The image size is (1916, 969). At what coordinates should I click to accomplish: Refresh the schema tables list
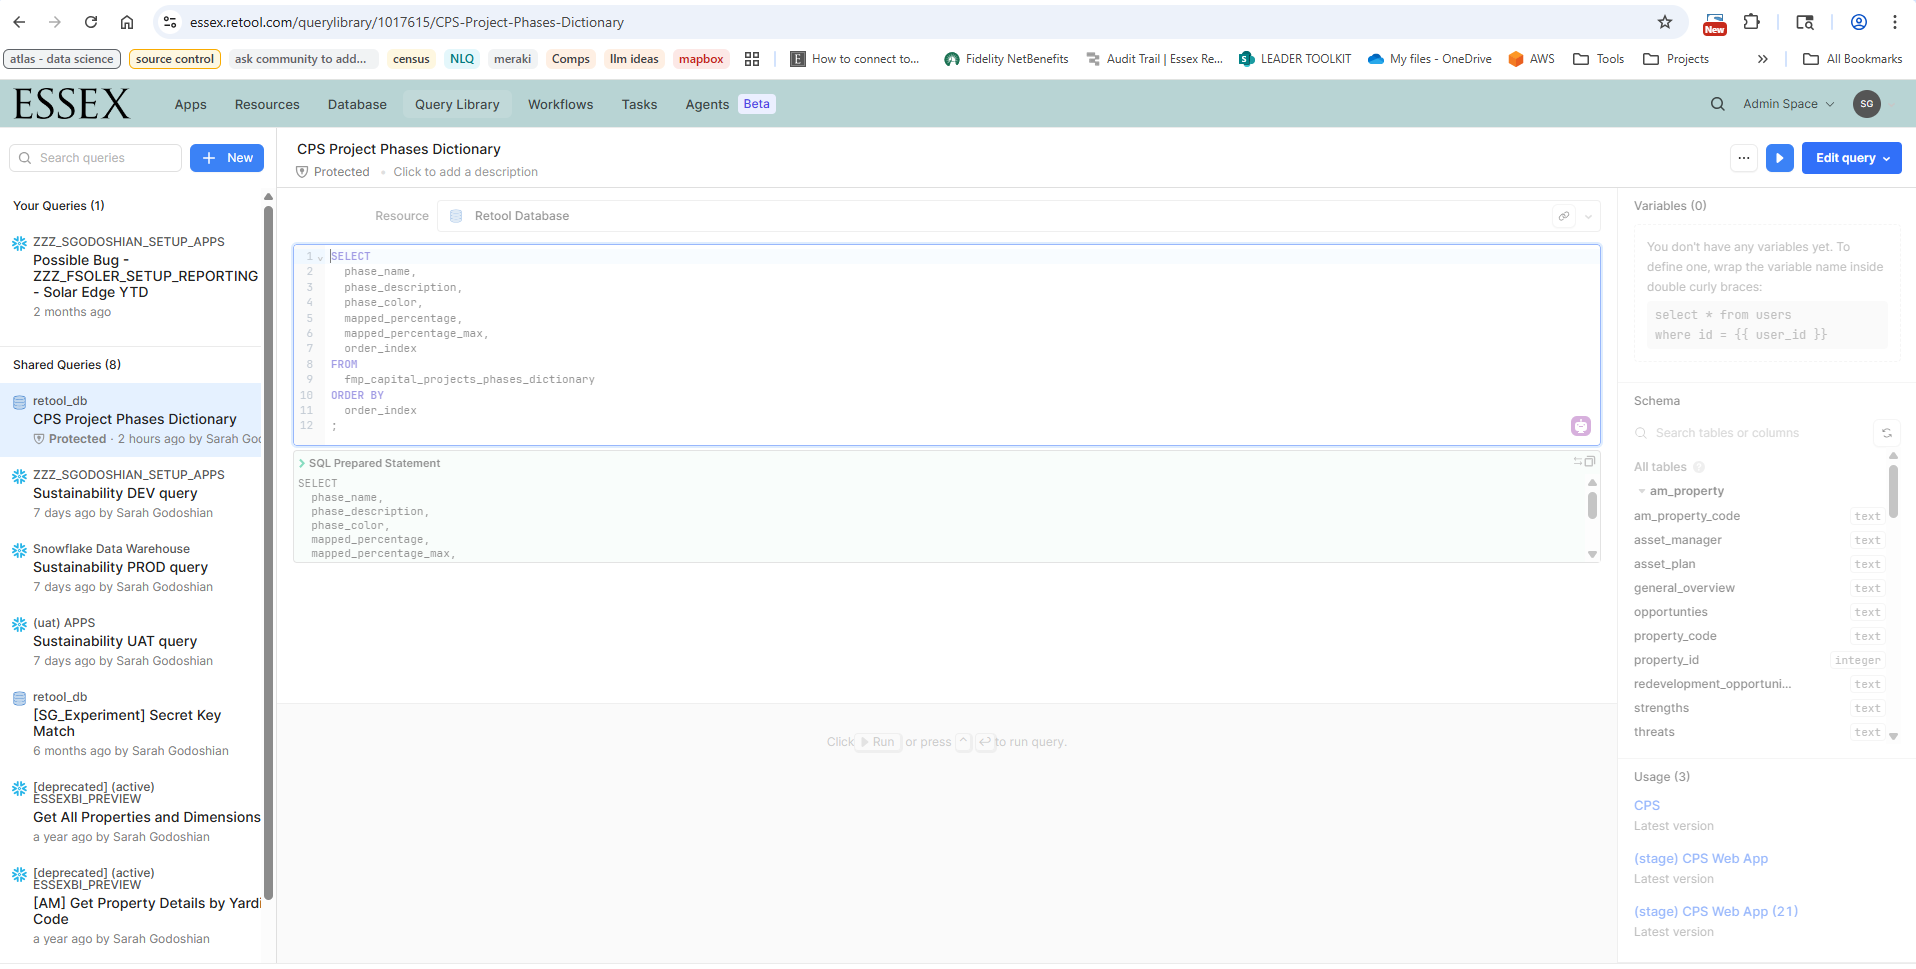click(1886, 433)
